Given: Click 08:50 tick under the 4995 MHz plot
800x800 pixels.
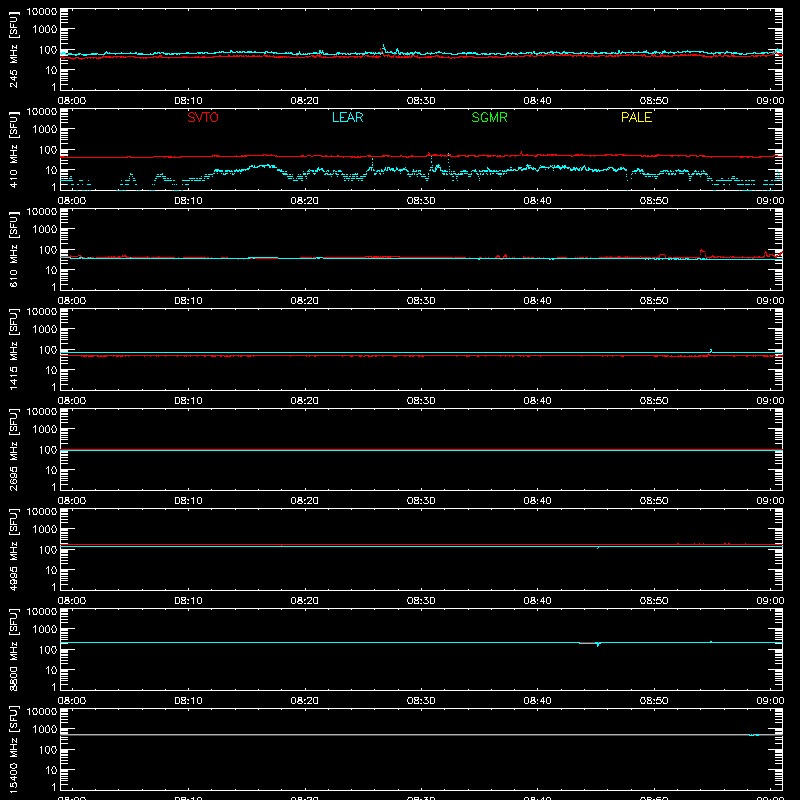Looking at the screenshot, I should point(654,601).
